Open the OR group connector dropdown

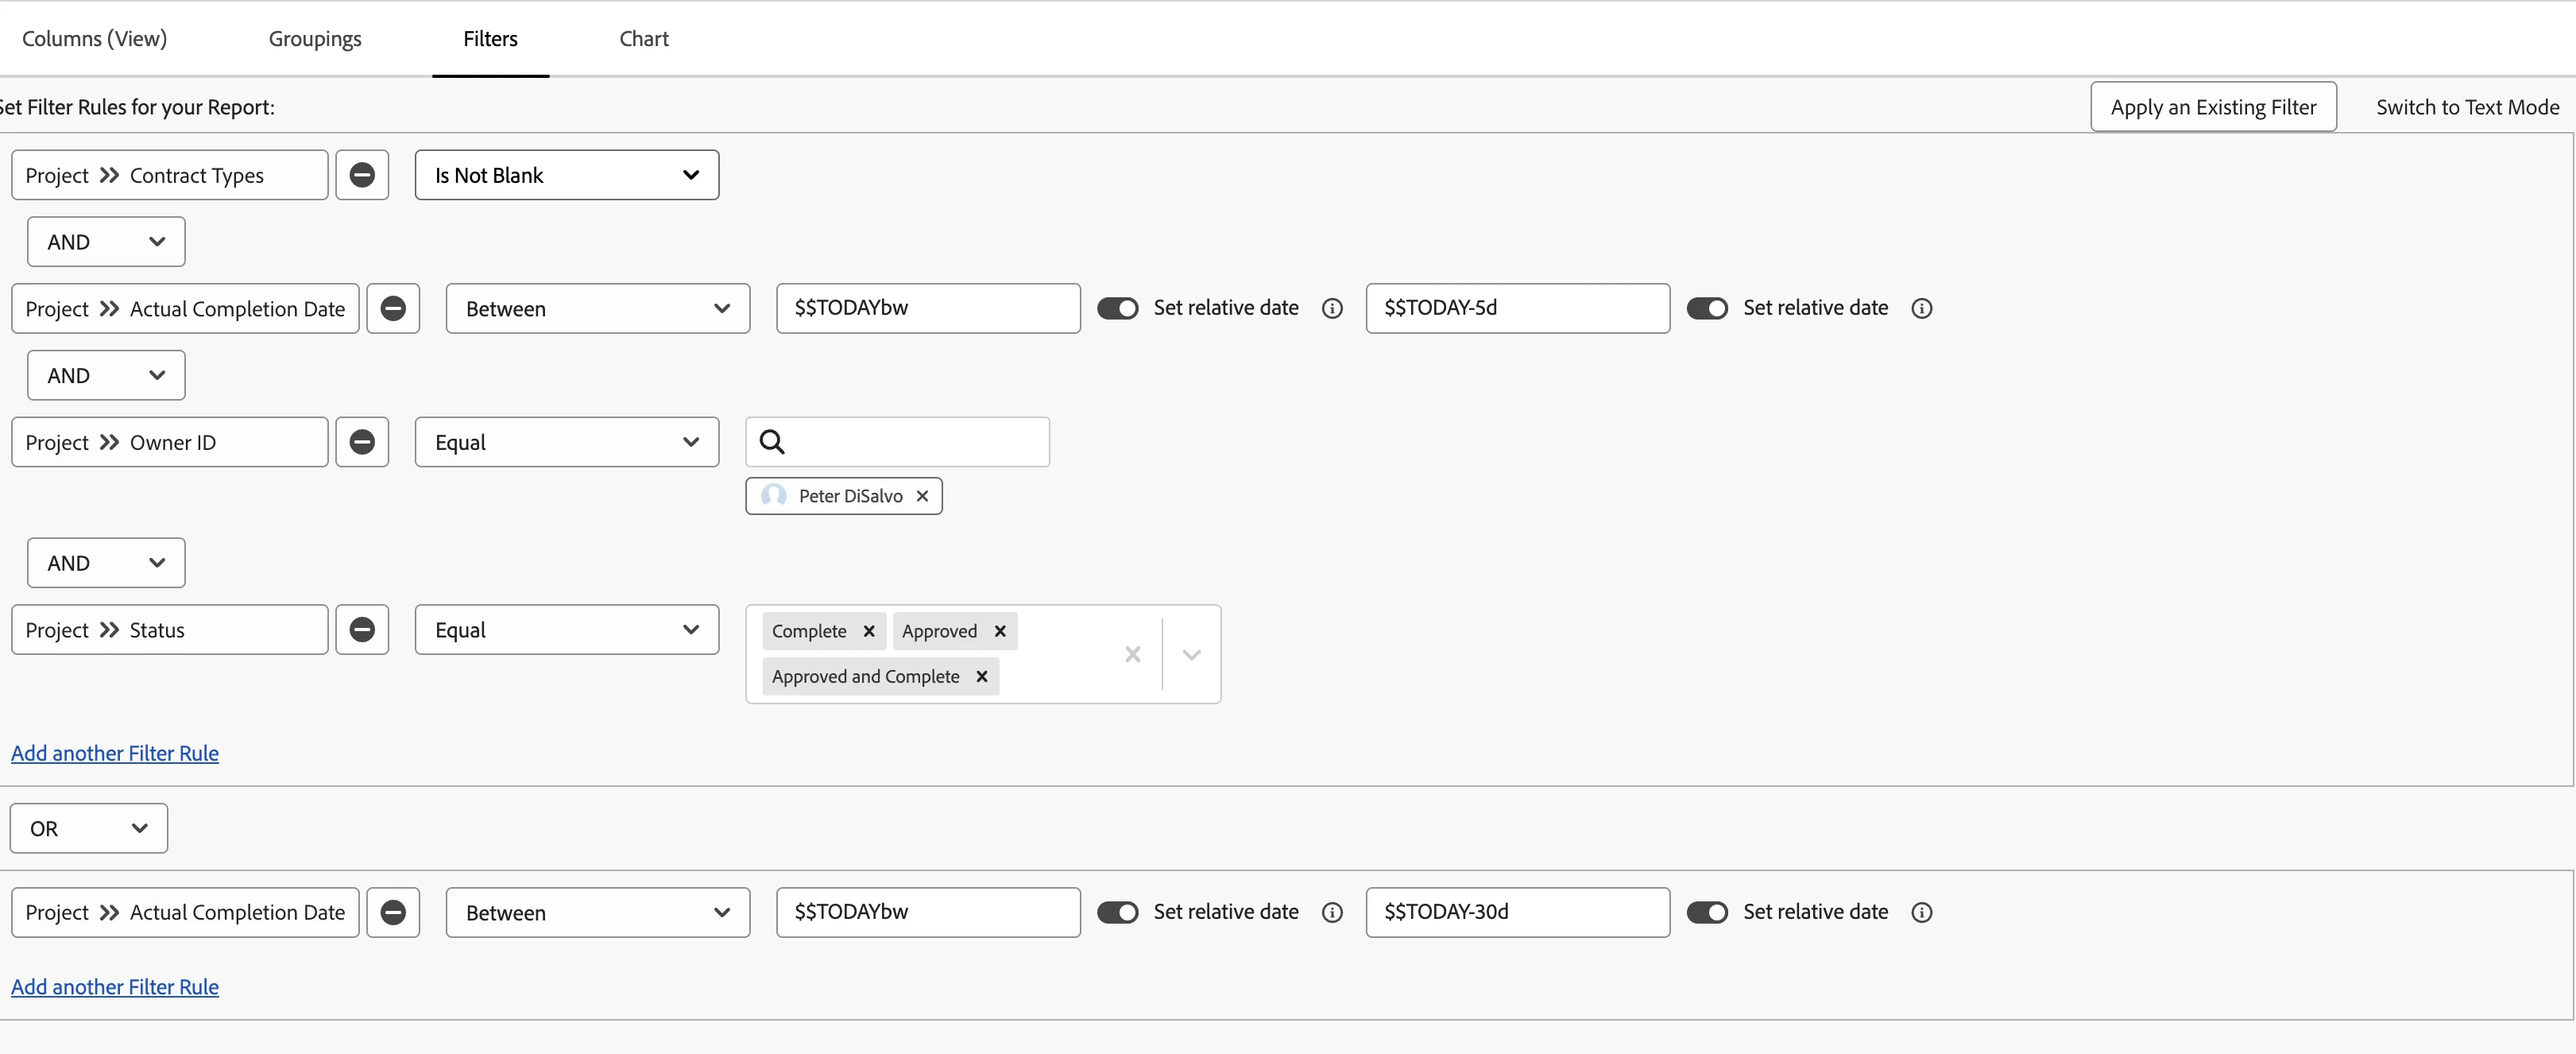tap(88, 828)
